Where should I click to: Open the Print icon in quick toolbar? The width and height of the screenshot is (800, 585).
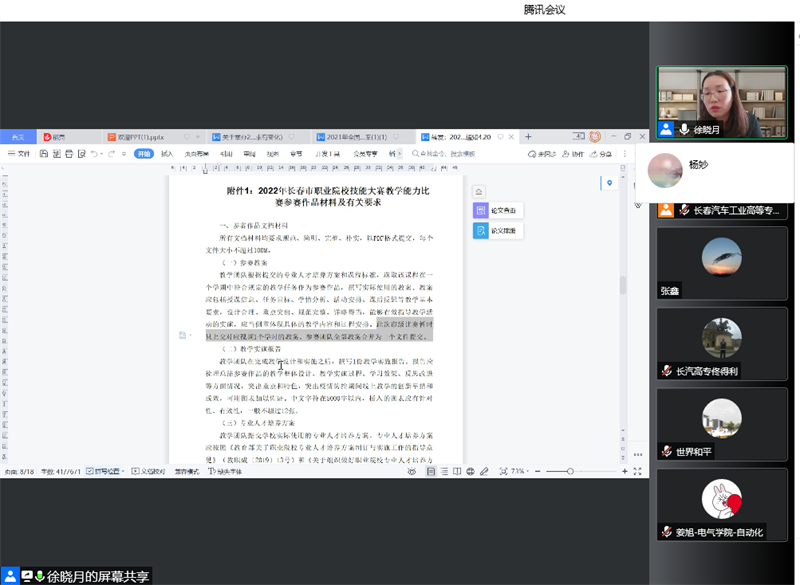pos(69,155)
